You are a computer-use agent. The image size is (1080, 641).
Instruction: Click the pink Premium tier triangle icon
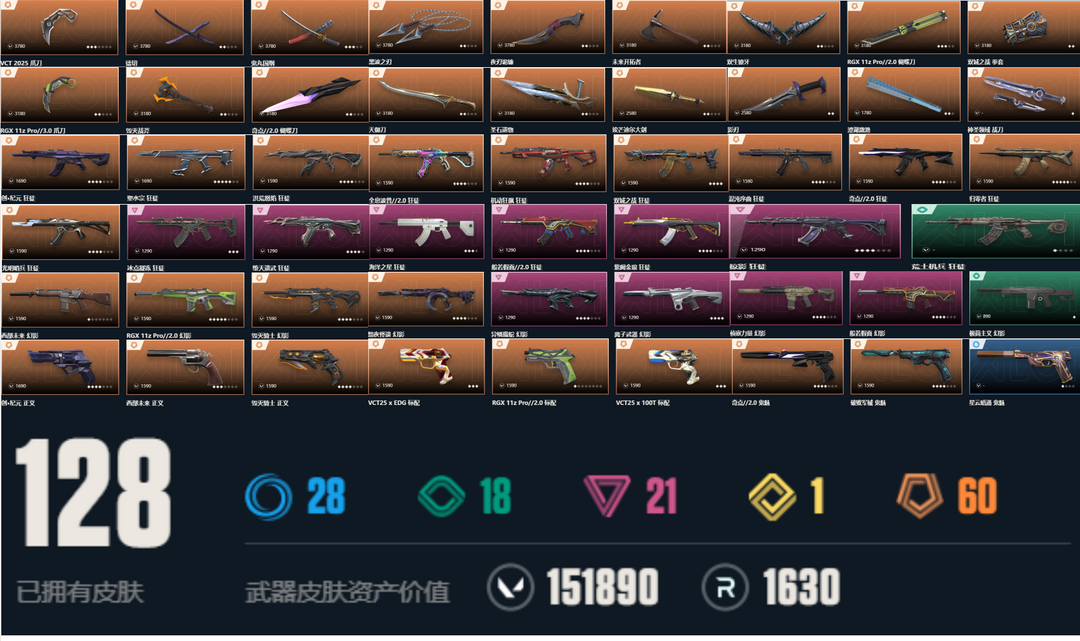click(x=606, y=496)
